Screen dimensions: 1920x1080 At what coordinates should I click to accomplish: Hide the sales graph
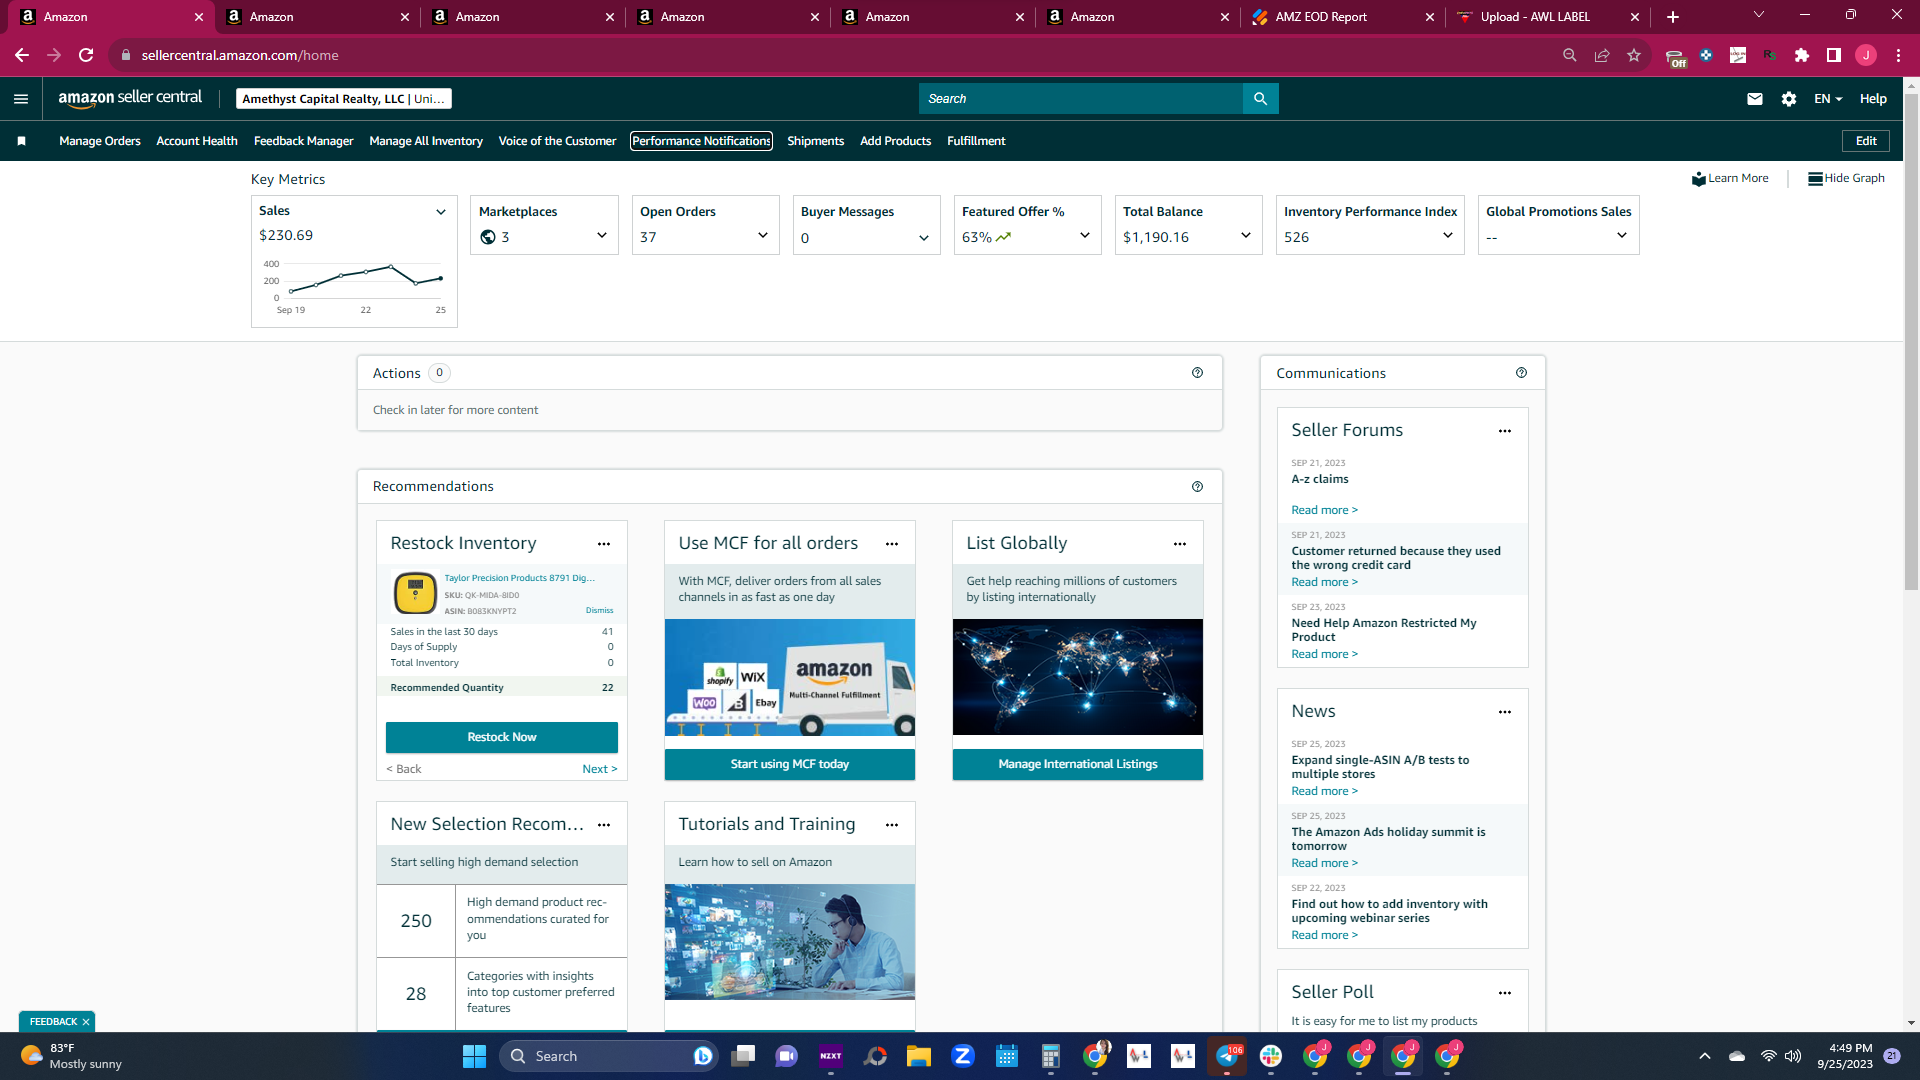[1846, 178]
